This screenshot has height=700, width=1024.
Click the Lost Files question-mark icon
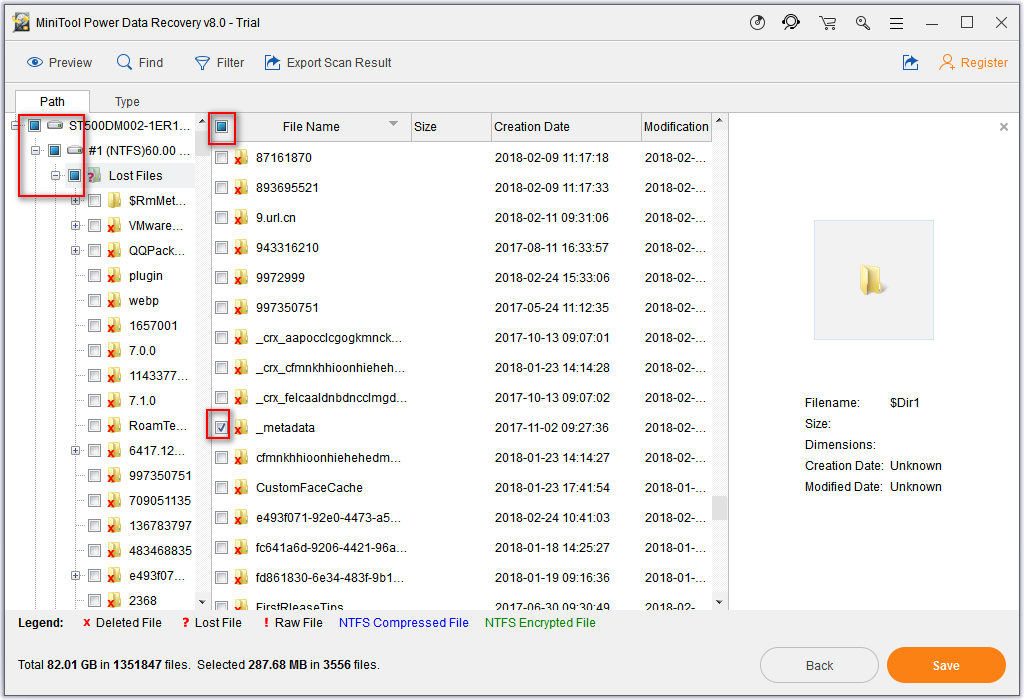(x=94, y=175)
